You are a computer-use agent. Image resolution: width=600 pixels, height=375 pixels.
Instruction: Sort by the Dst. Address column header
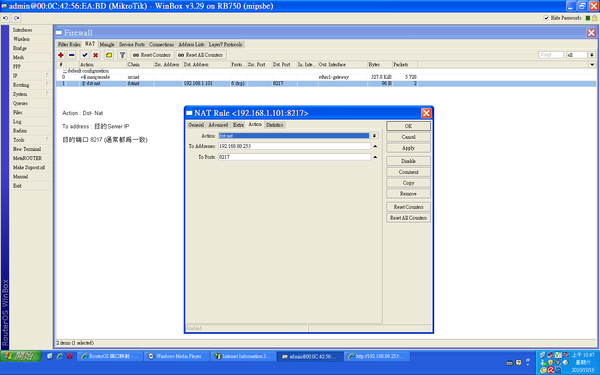coord(206,65)
